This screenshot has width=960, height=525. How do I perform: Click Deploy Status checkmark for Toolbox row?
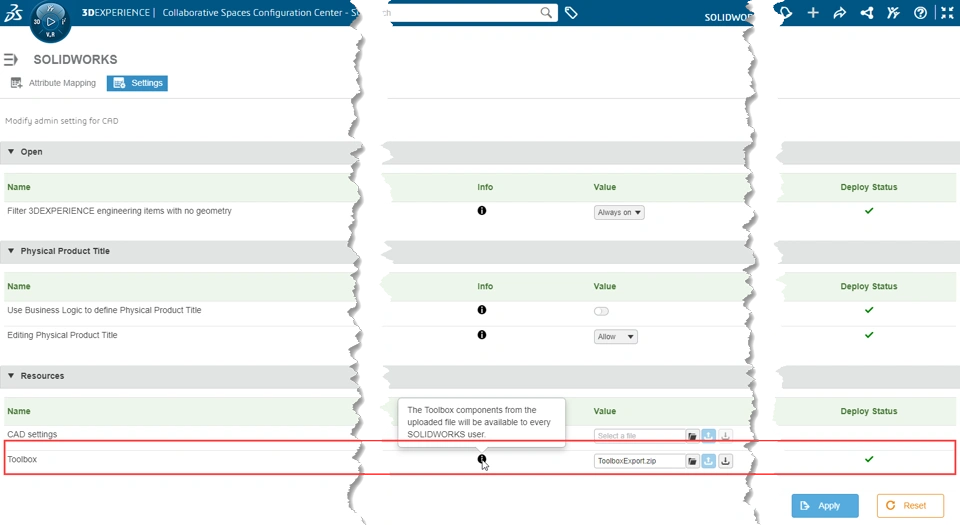coord(869,459)
